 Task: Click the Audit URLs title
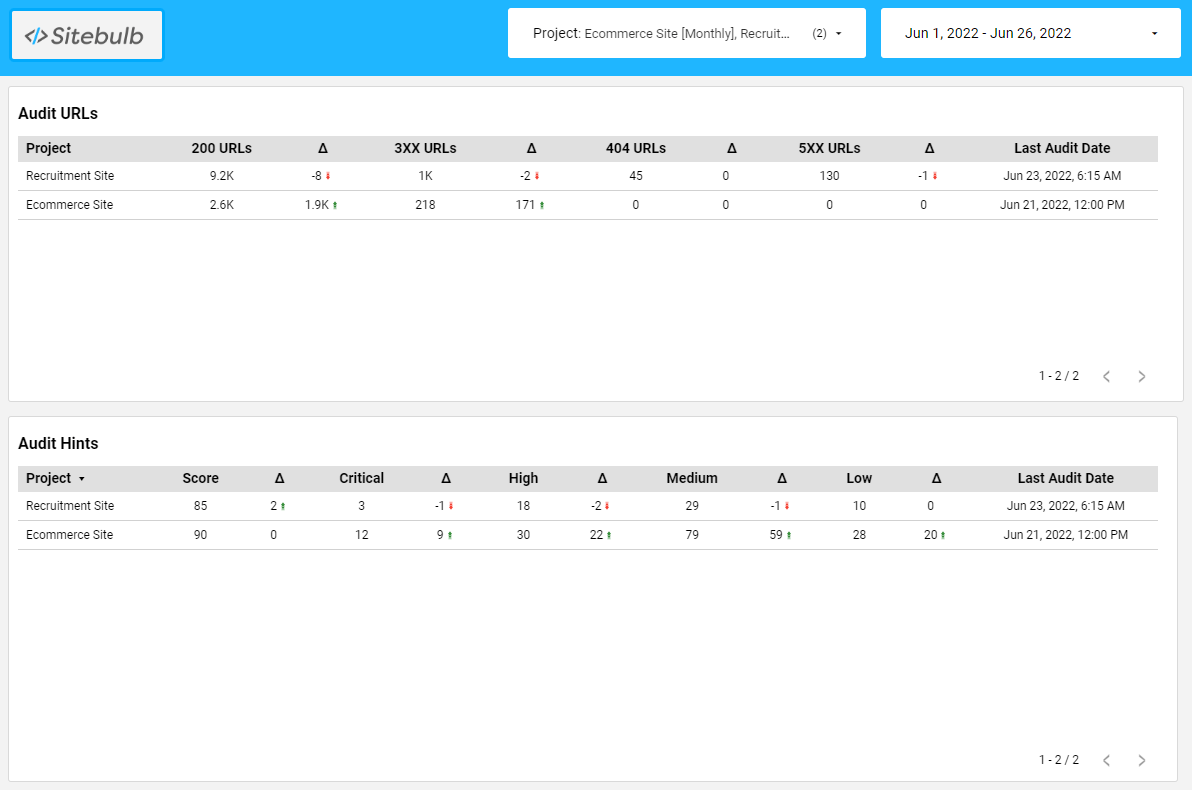click(x=58, y=113)
